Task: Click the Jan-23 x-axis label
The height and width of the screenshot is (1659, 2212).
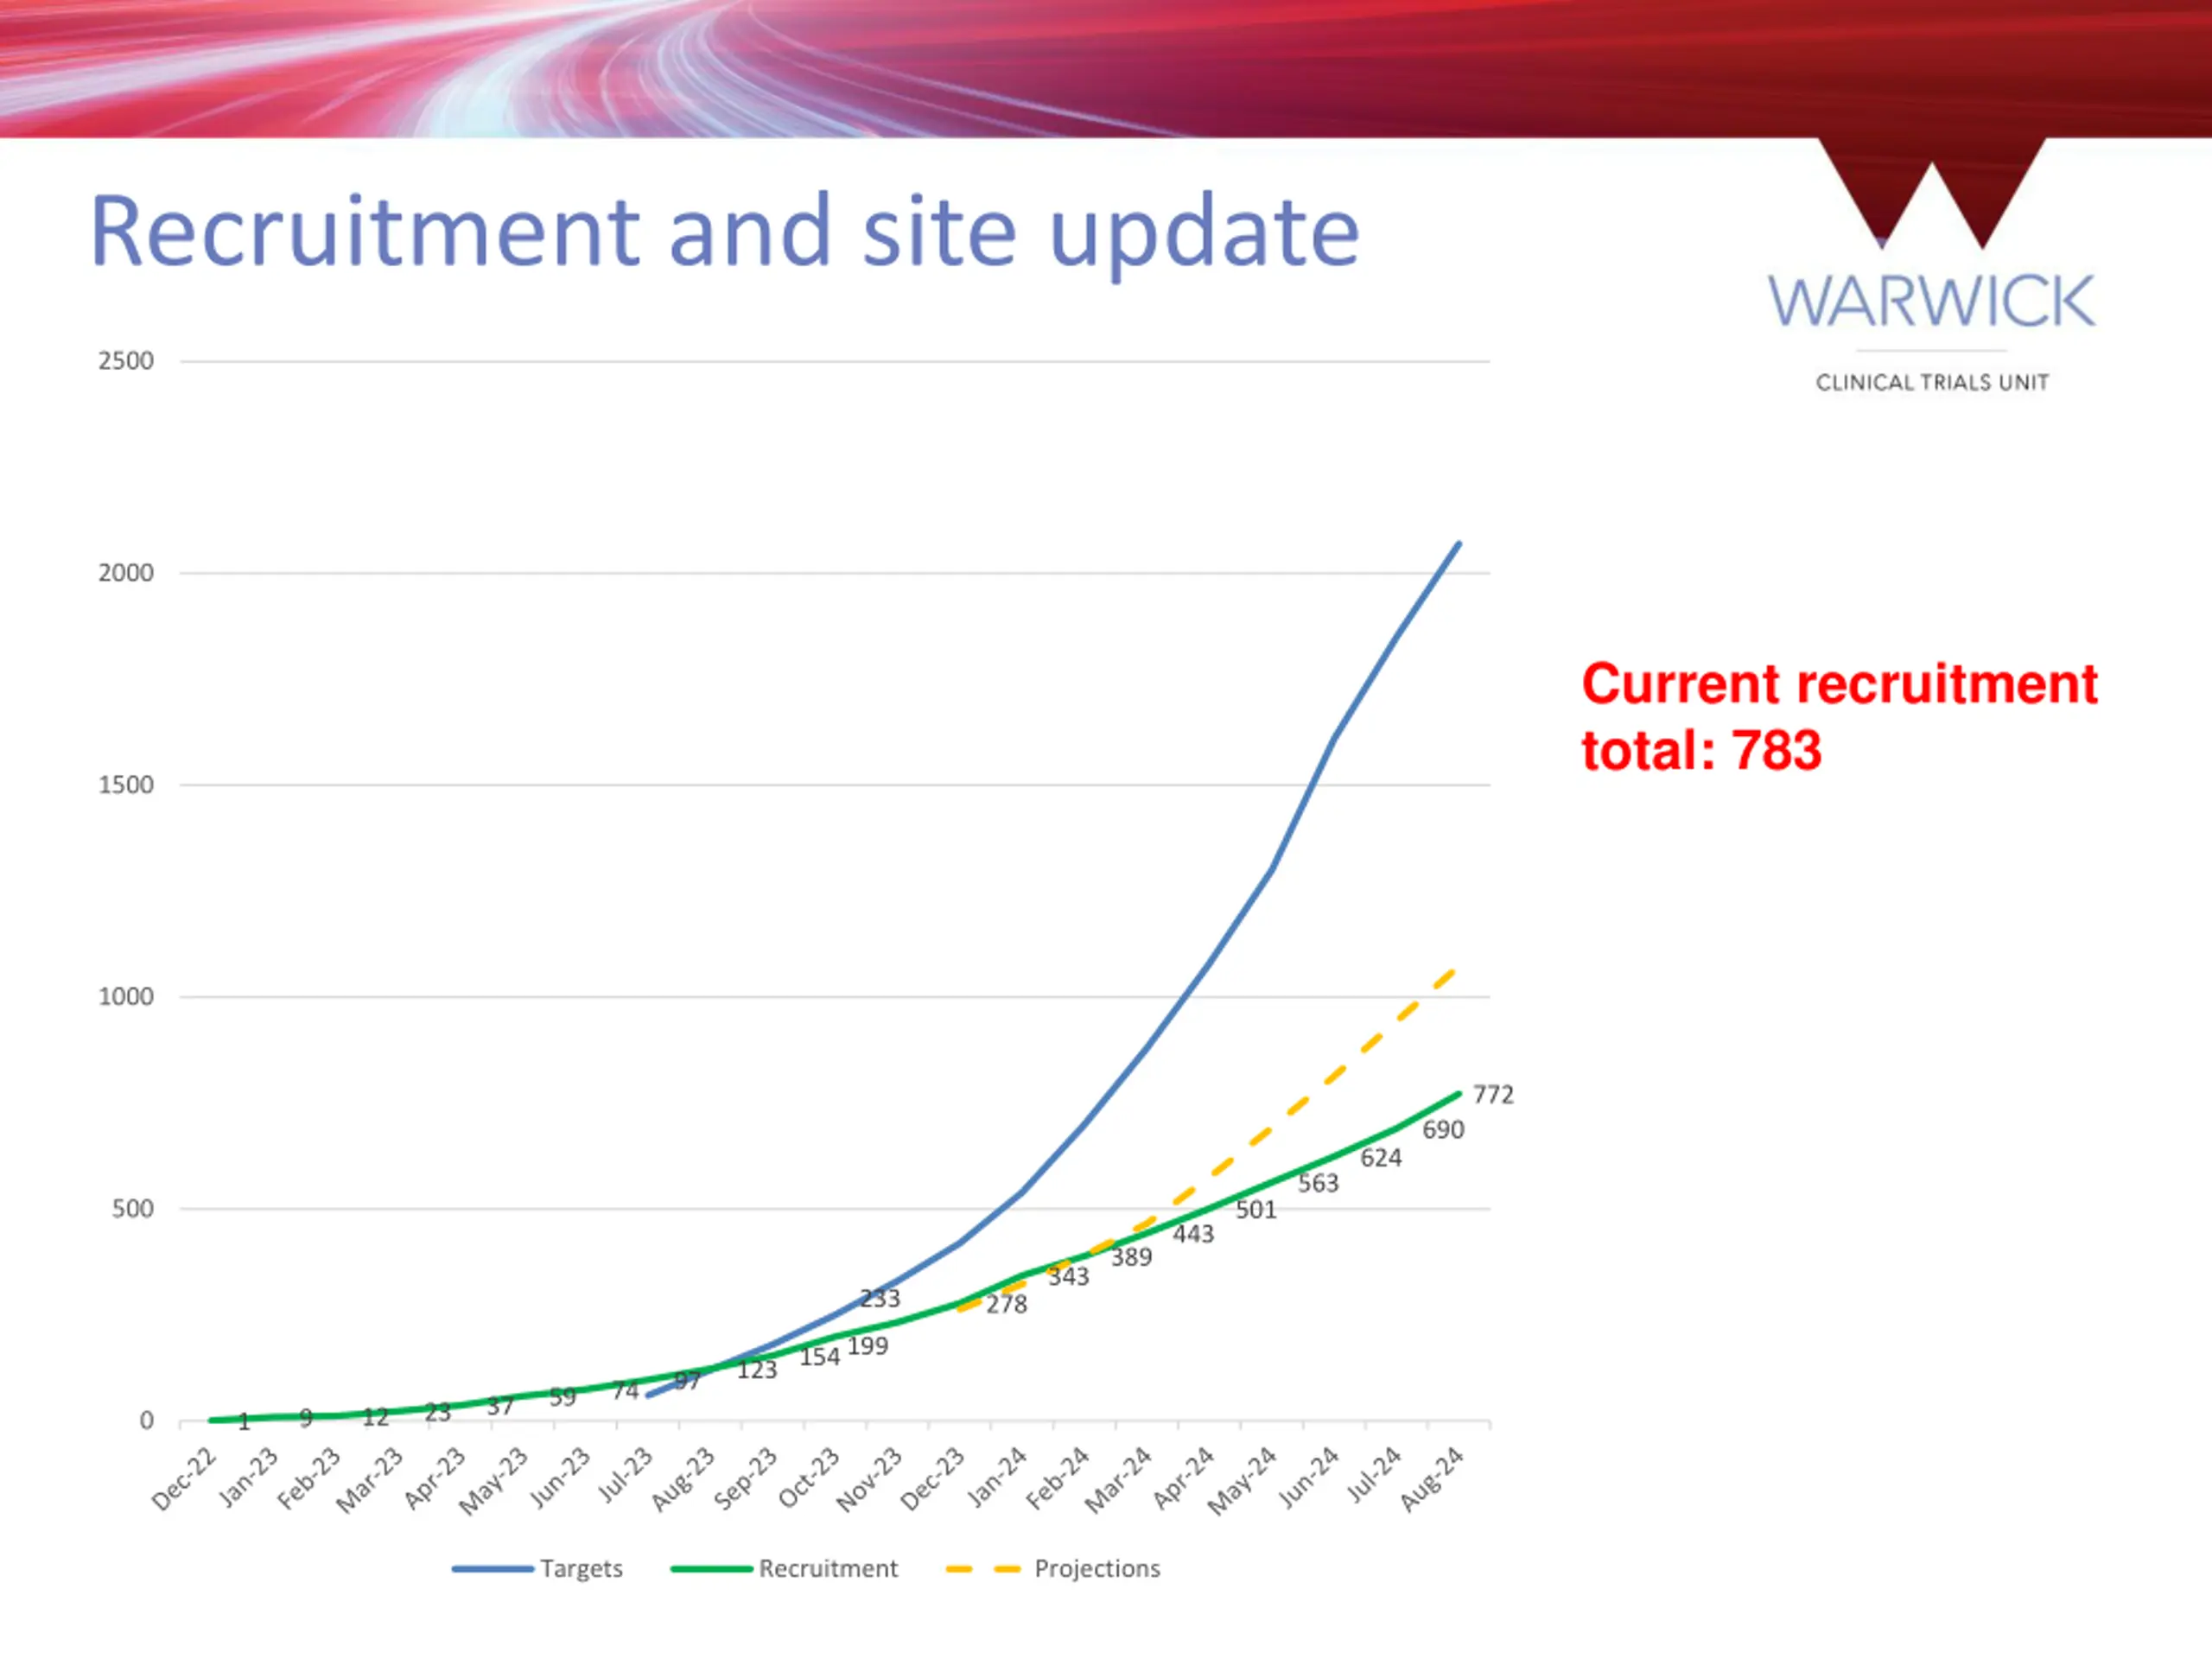Action: (248, 1477)
